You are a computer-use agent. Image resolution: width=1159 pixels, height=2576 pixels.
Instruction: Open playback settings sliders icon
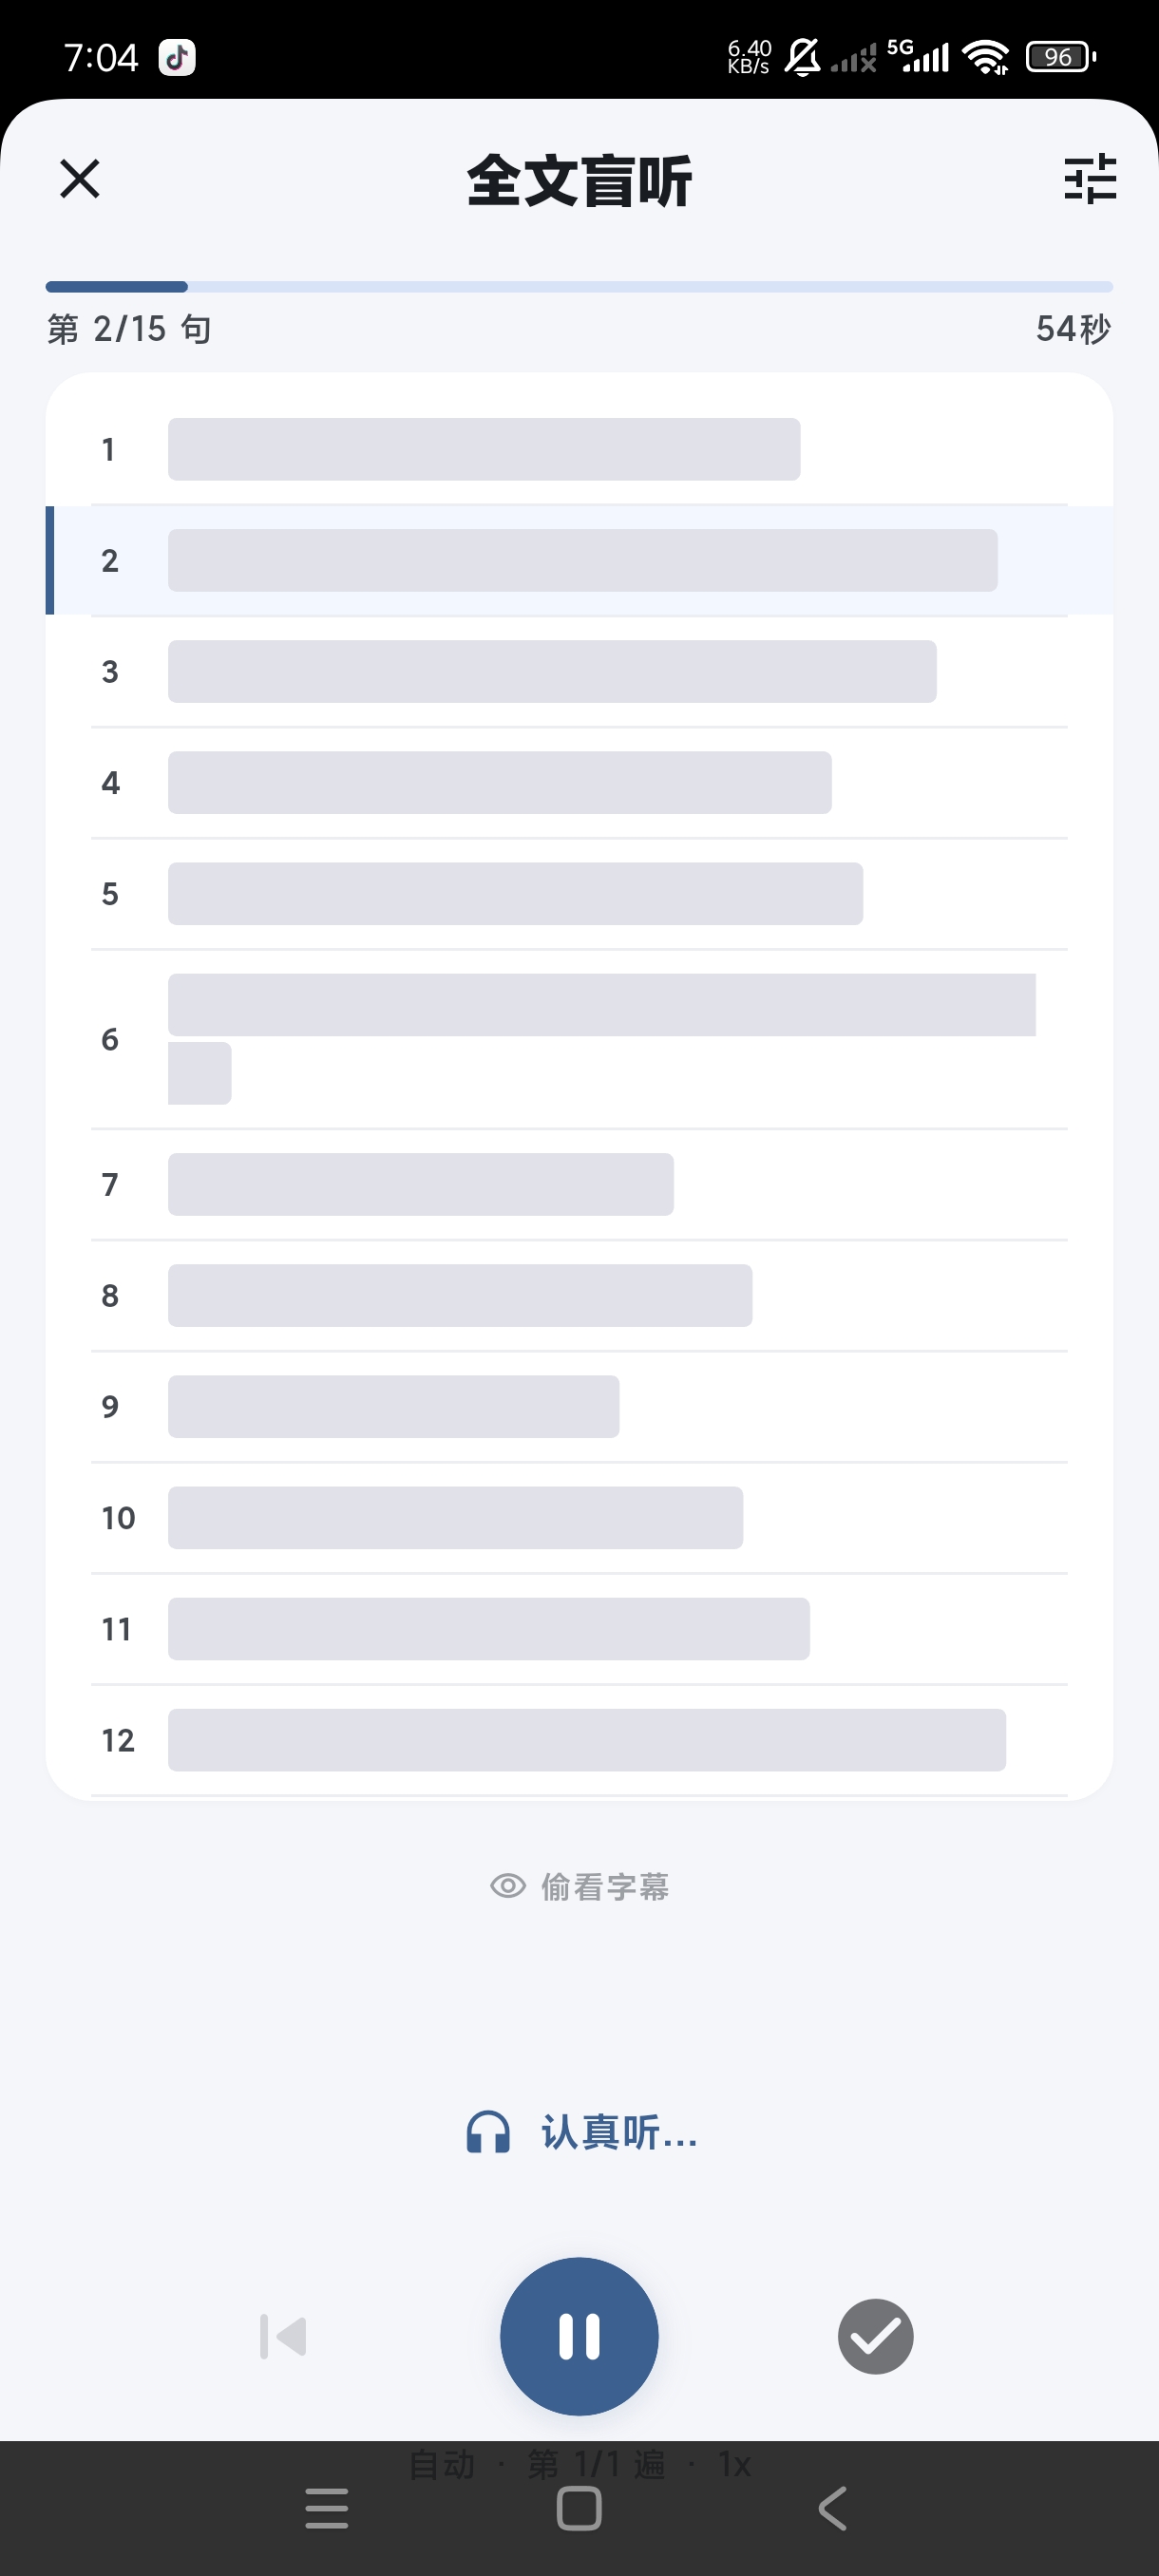pyautogui.click(x=1090, y=179)
